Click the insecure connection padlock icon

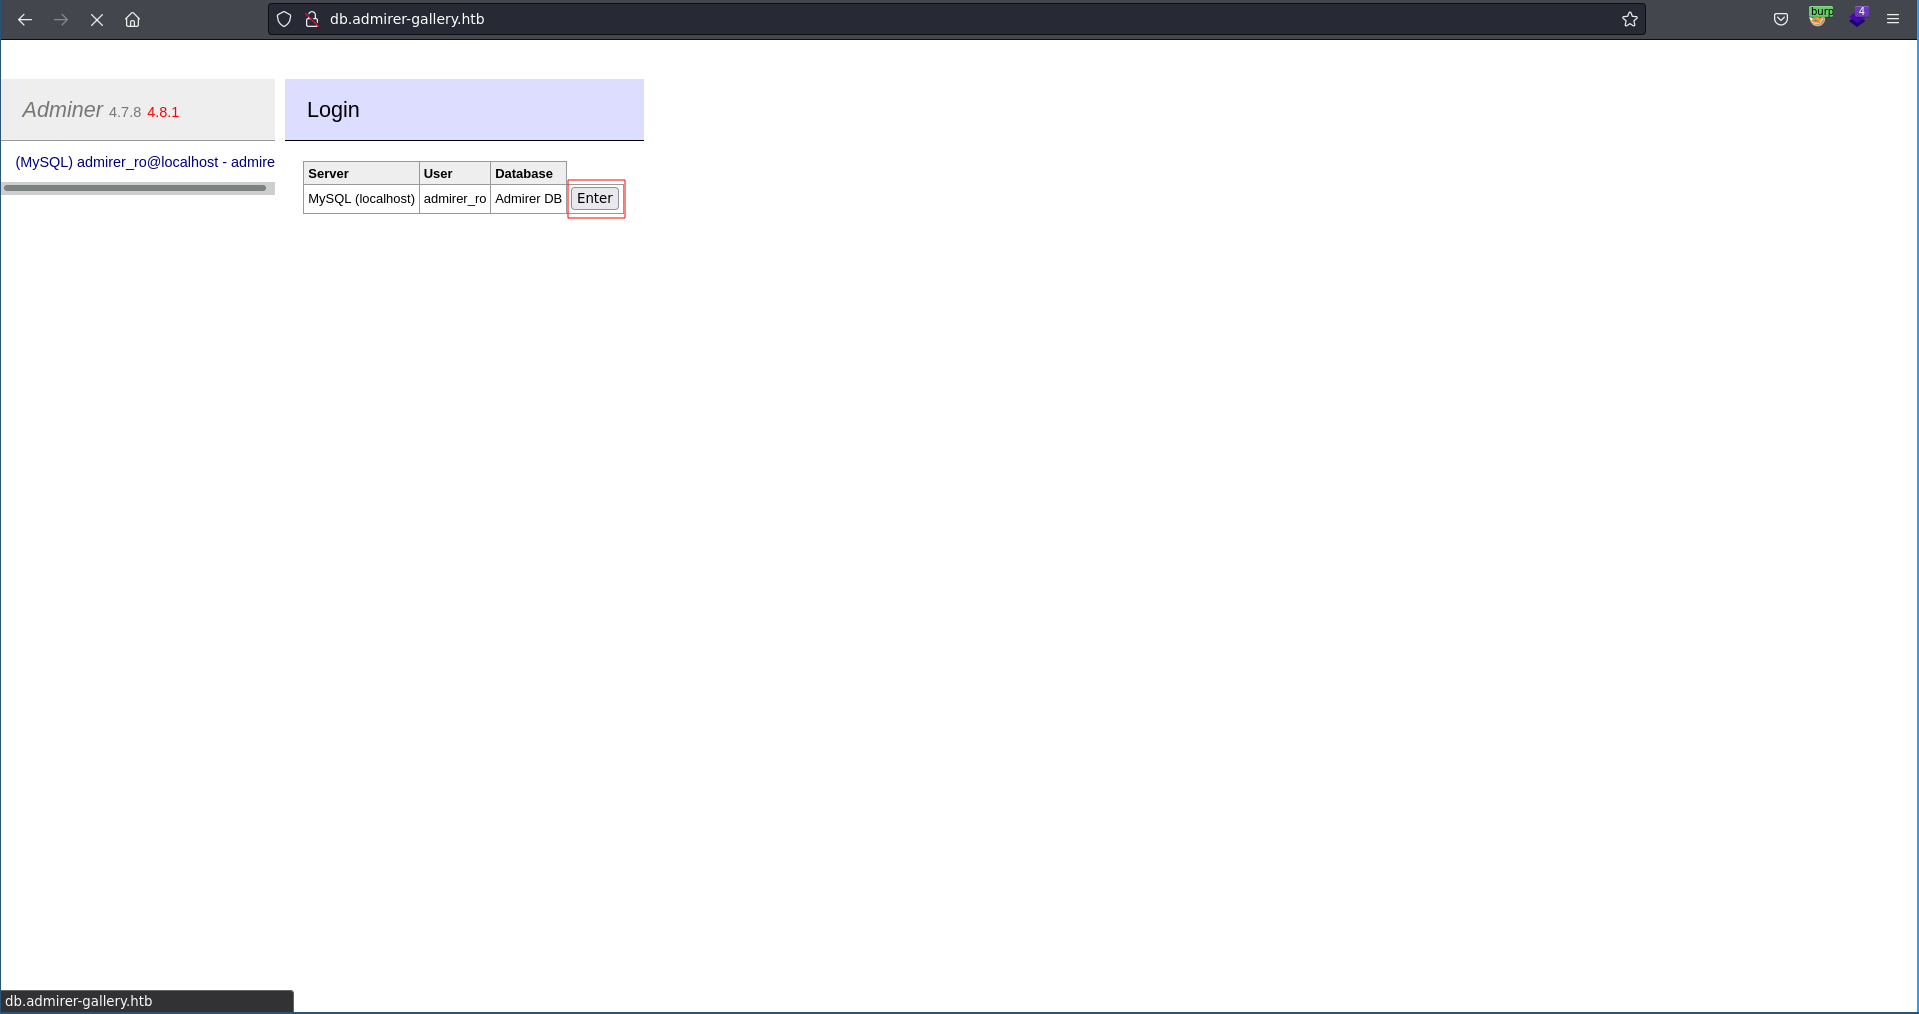[312, 19]
